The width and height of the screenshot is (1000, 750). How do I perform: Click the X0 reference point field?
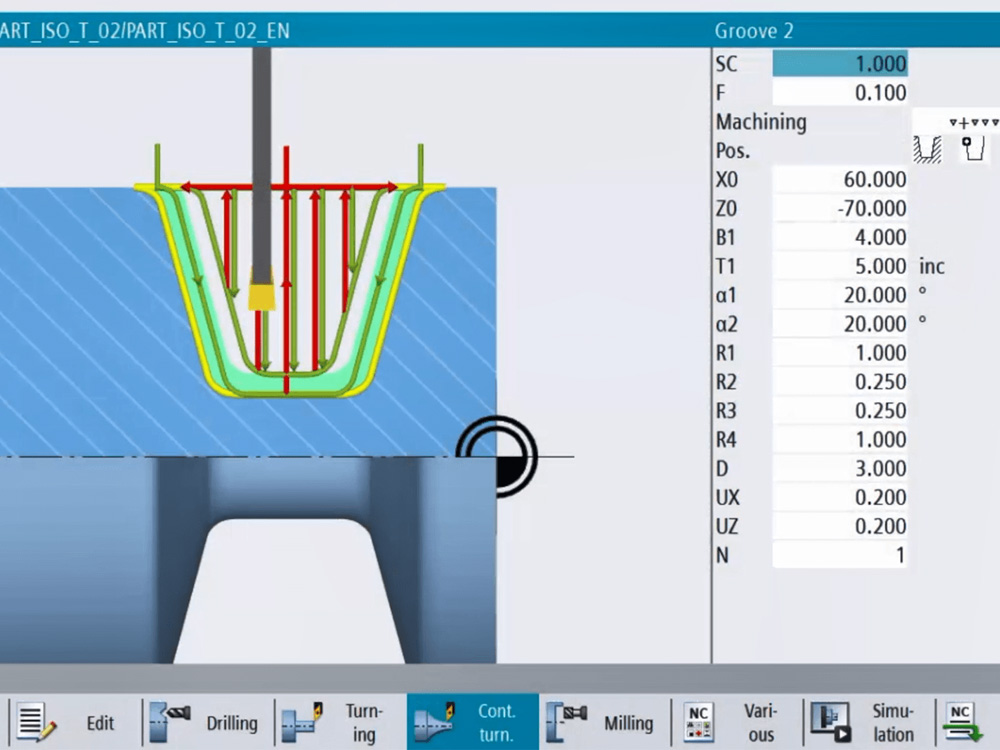click(840, 180)
